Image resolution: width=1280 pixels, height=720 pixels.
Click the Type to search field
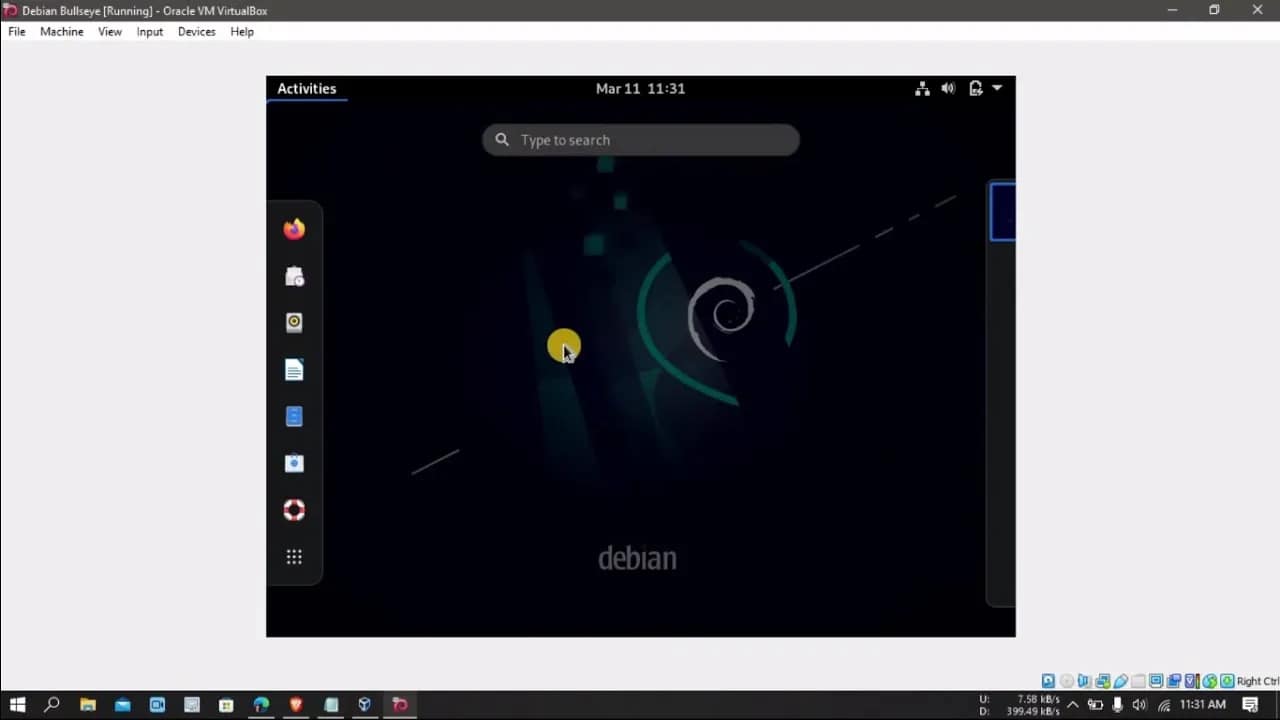(640, 140)
